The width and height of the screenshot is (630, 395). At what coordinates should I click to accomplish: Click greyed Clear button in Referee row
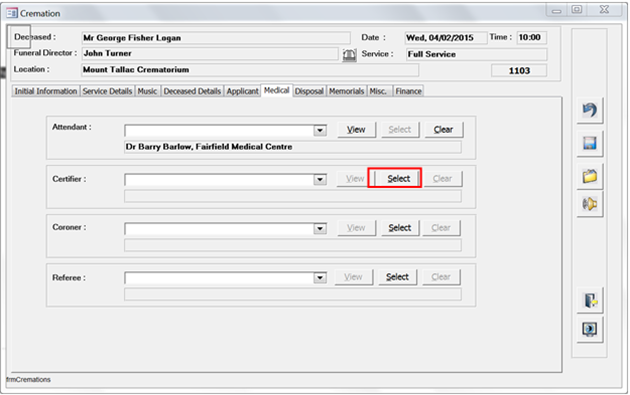441,277
